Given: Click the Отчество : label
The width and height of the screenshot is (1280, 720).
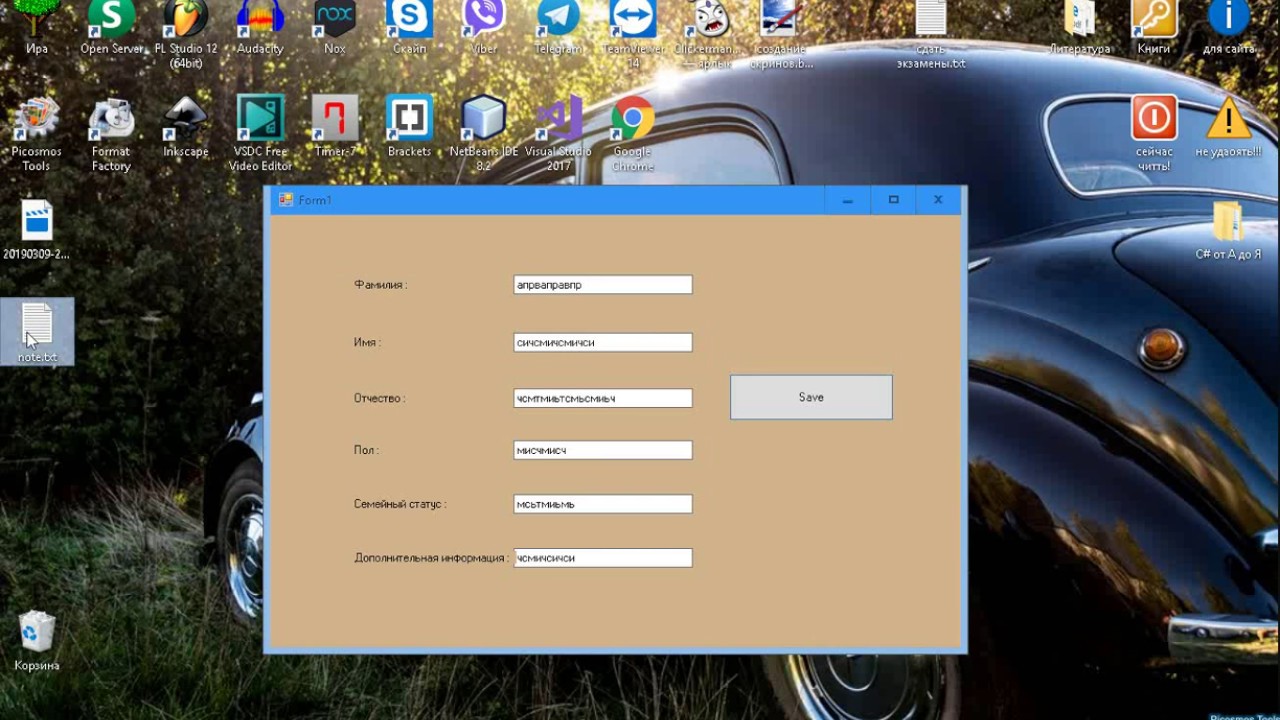Looking at the screenshot, I should click(x=379, y=398).
